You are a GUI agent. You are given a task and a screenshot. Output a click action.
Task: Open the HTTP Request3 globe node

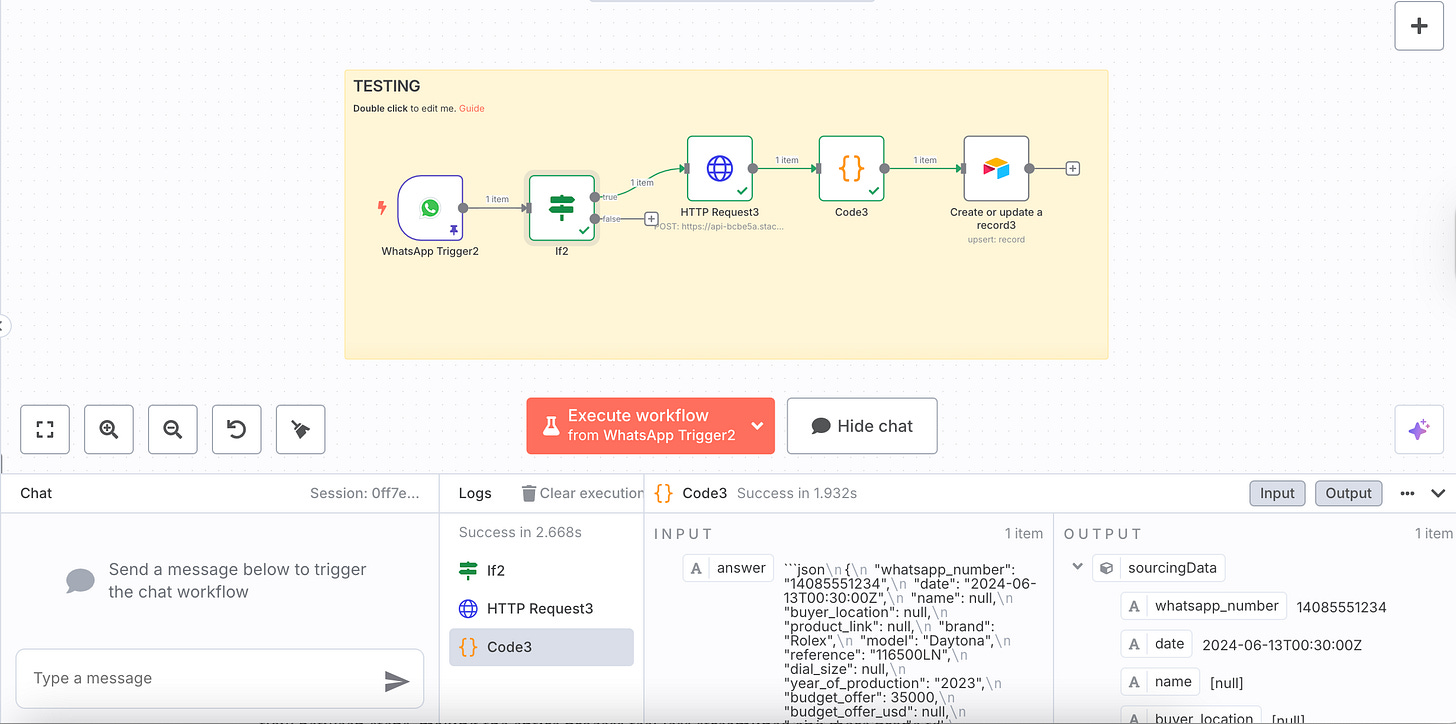720,168
